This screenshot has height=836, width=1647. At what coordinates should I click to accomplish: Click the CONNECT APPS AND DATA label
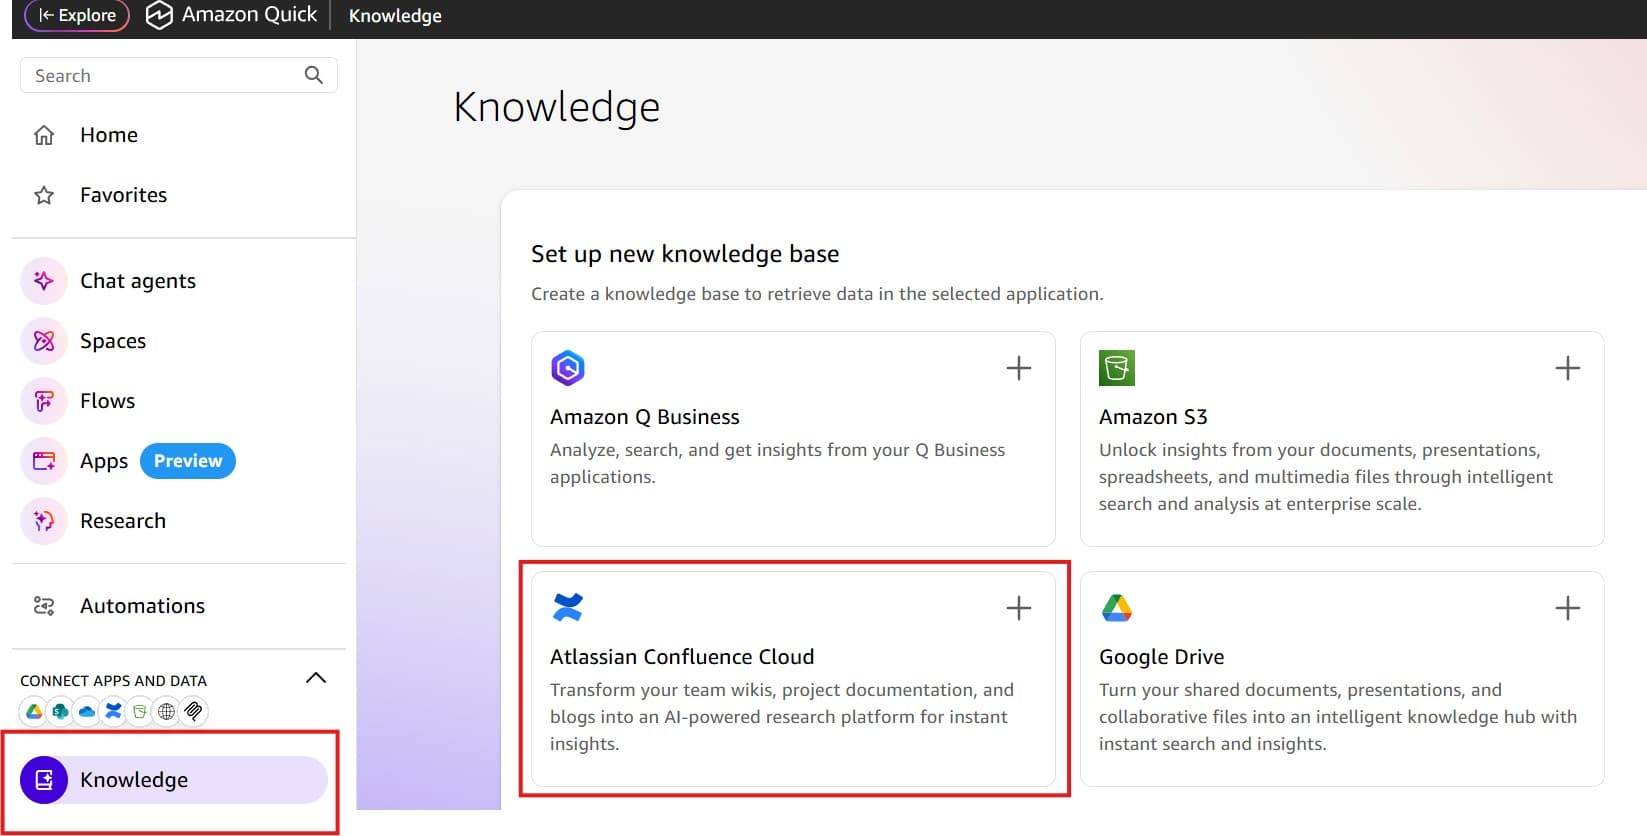pyautogui.click(x=114, y=681)
